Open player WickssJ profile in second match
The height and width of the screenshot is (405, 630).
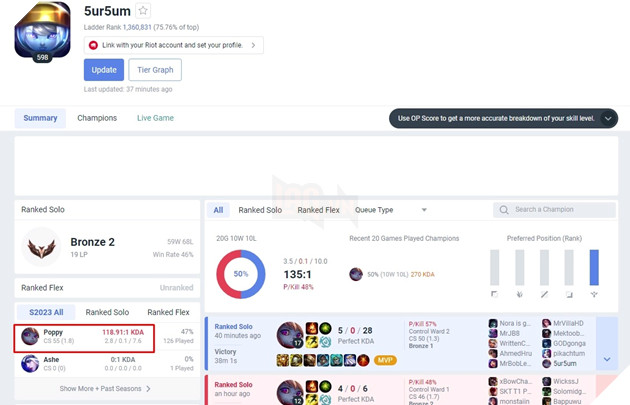566,381
